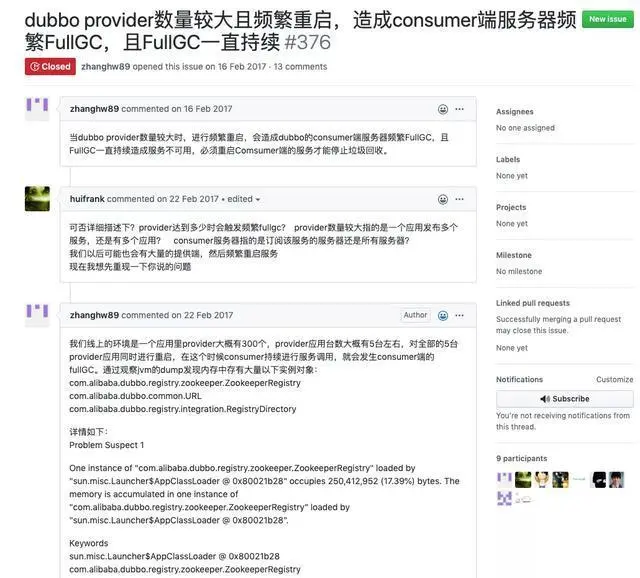This screenshot has height=578, width=640.
Task: Expand the edited history dropdown on huifrank's comment
Action: click(244, 199)
